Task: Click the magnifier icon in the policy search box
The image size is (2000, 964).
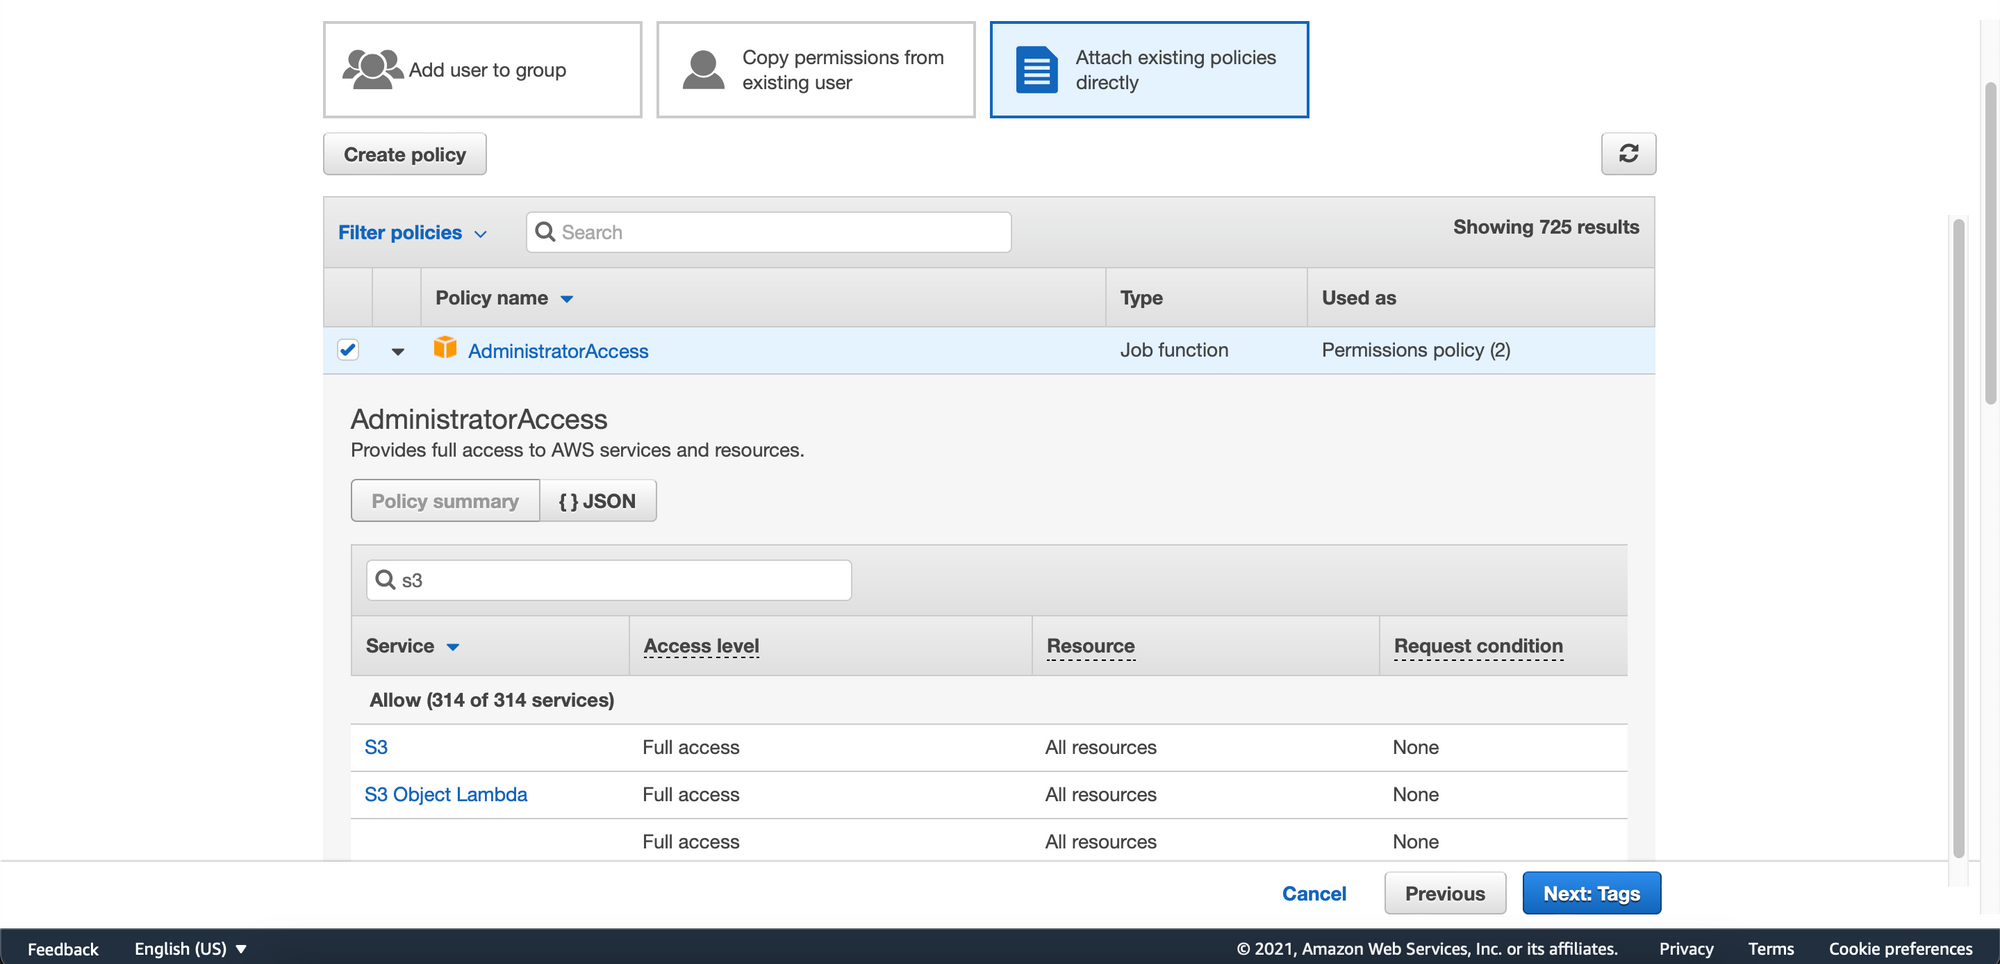Action: 545,232
